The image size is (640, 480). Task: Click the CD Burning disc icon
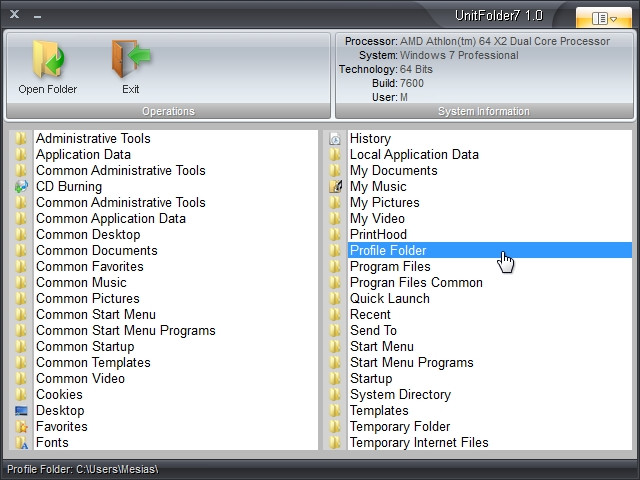[21, 187]
